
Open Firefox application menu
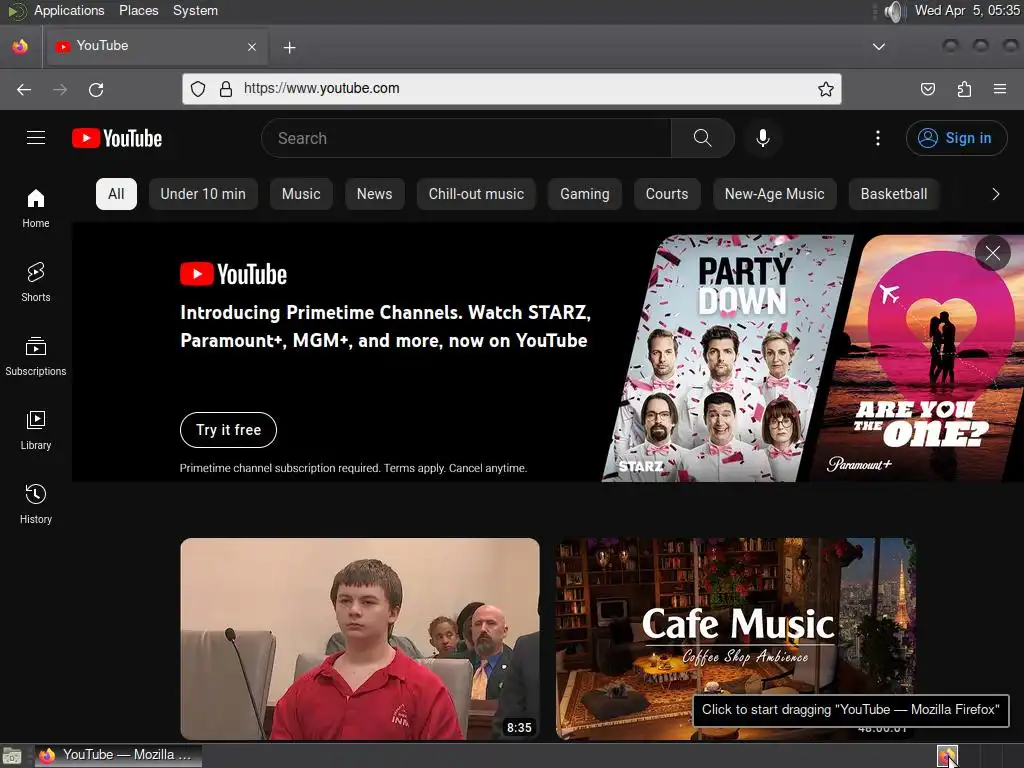pyautogui.click(x=1000, y=89)
